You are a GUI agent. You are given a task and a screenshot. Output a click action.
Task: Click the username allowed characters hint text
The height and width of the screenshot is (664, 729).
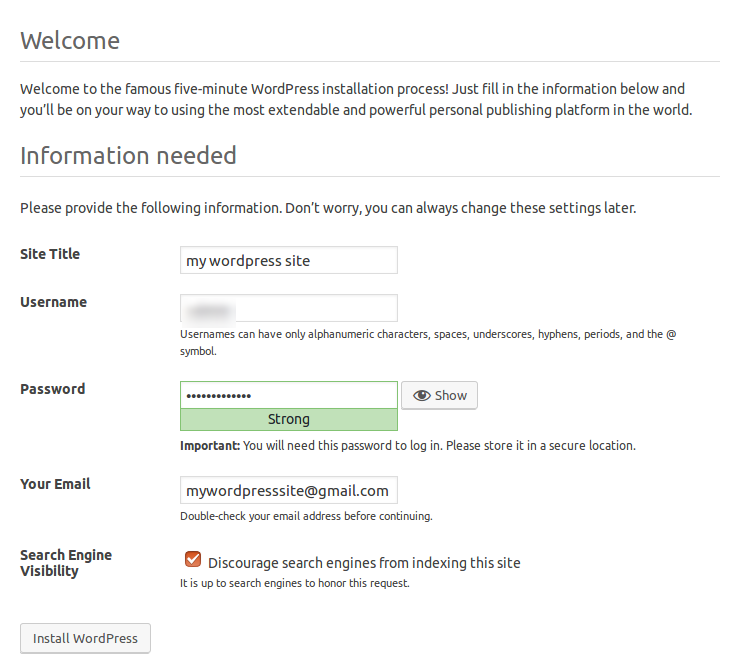pos(428,335)
